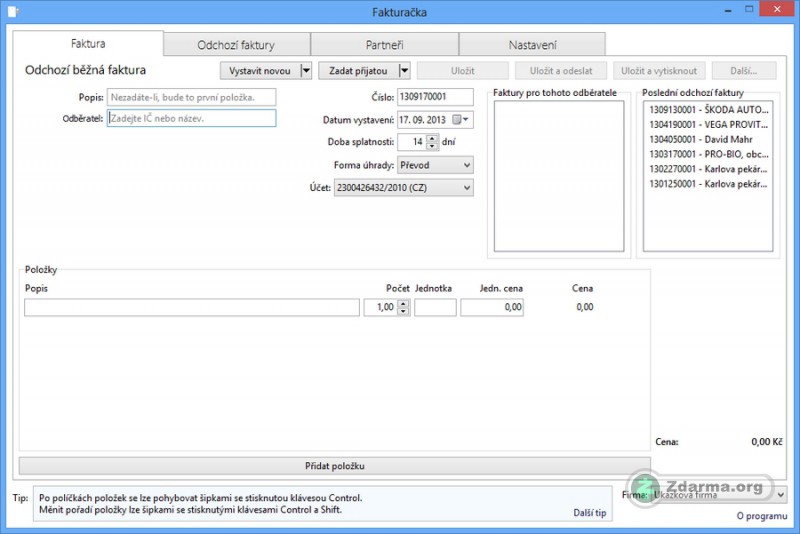Image resolution: width=800 pixels, height=534 pixels.
Task: Select invoice 1302270001 - Karlova pekár
Action: pyautogui.click(x=708, y=169)
